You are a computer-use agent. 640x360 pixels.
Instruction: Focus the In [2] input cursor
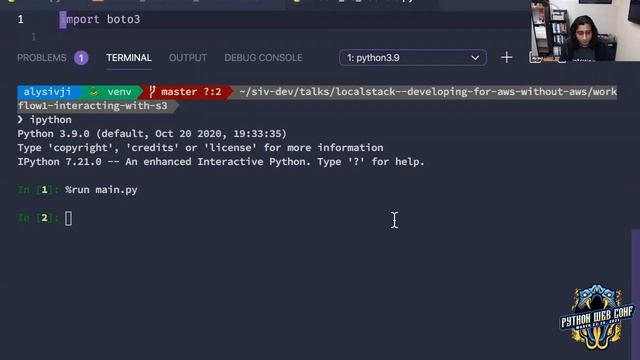[69, 218]
